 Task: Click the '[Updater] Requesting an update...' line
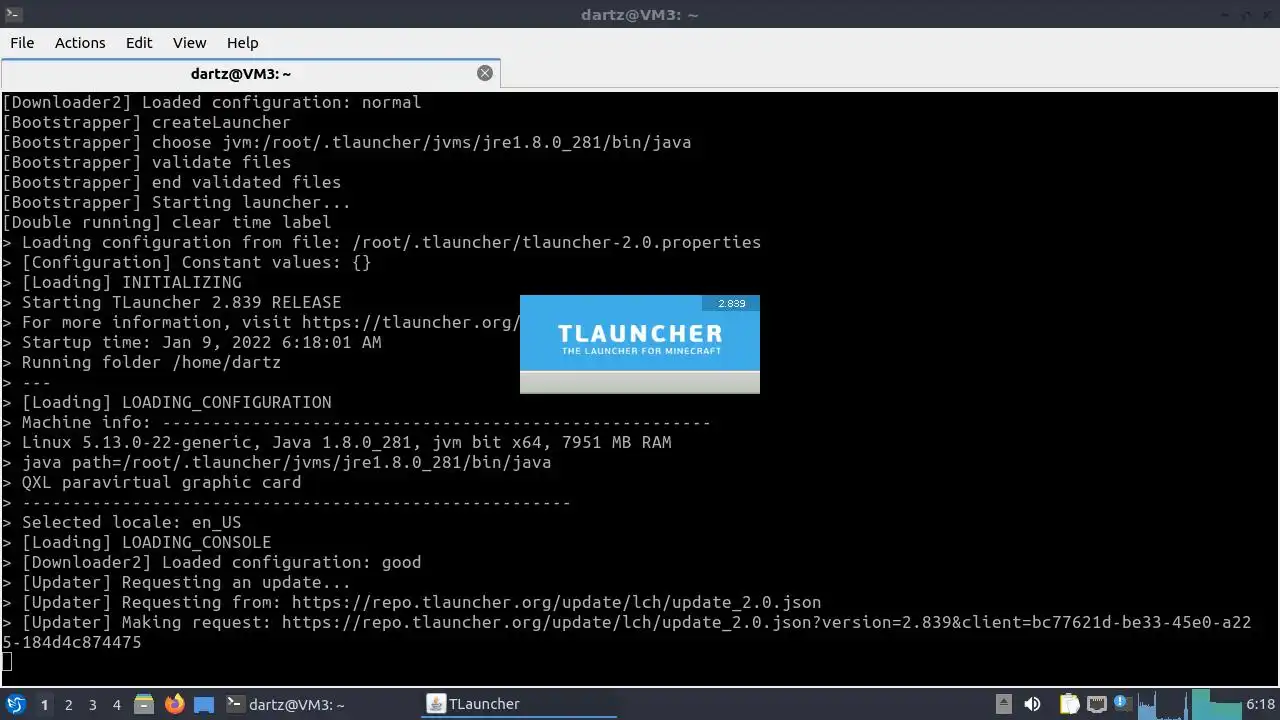click(x=177, y=582)
